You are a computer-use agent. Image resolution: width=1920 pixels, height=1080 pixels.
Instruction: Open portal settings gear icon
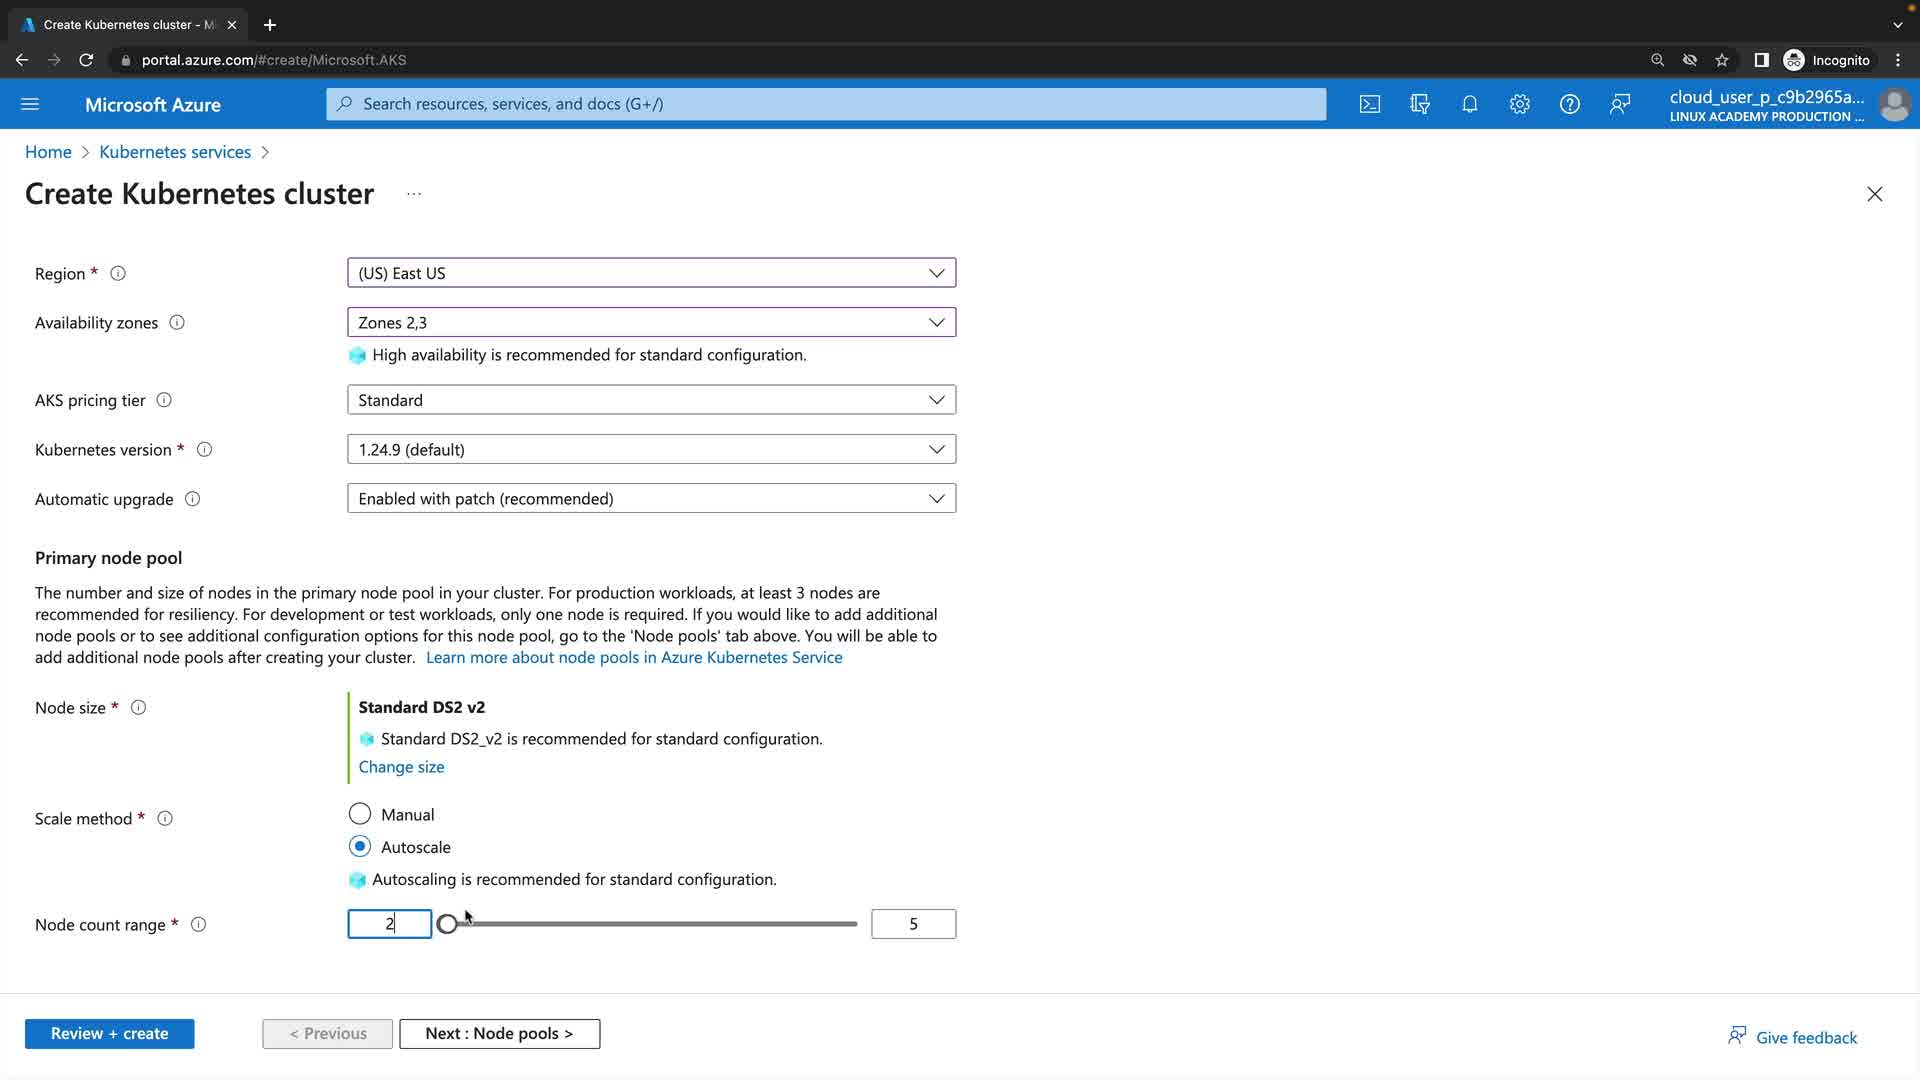[1520, 104]
